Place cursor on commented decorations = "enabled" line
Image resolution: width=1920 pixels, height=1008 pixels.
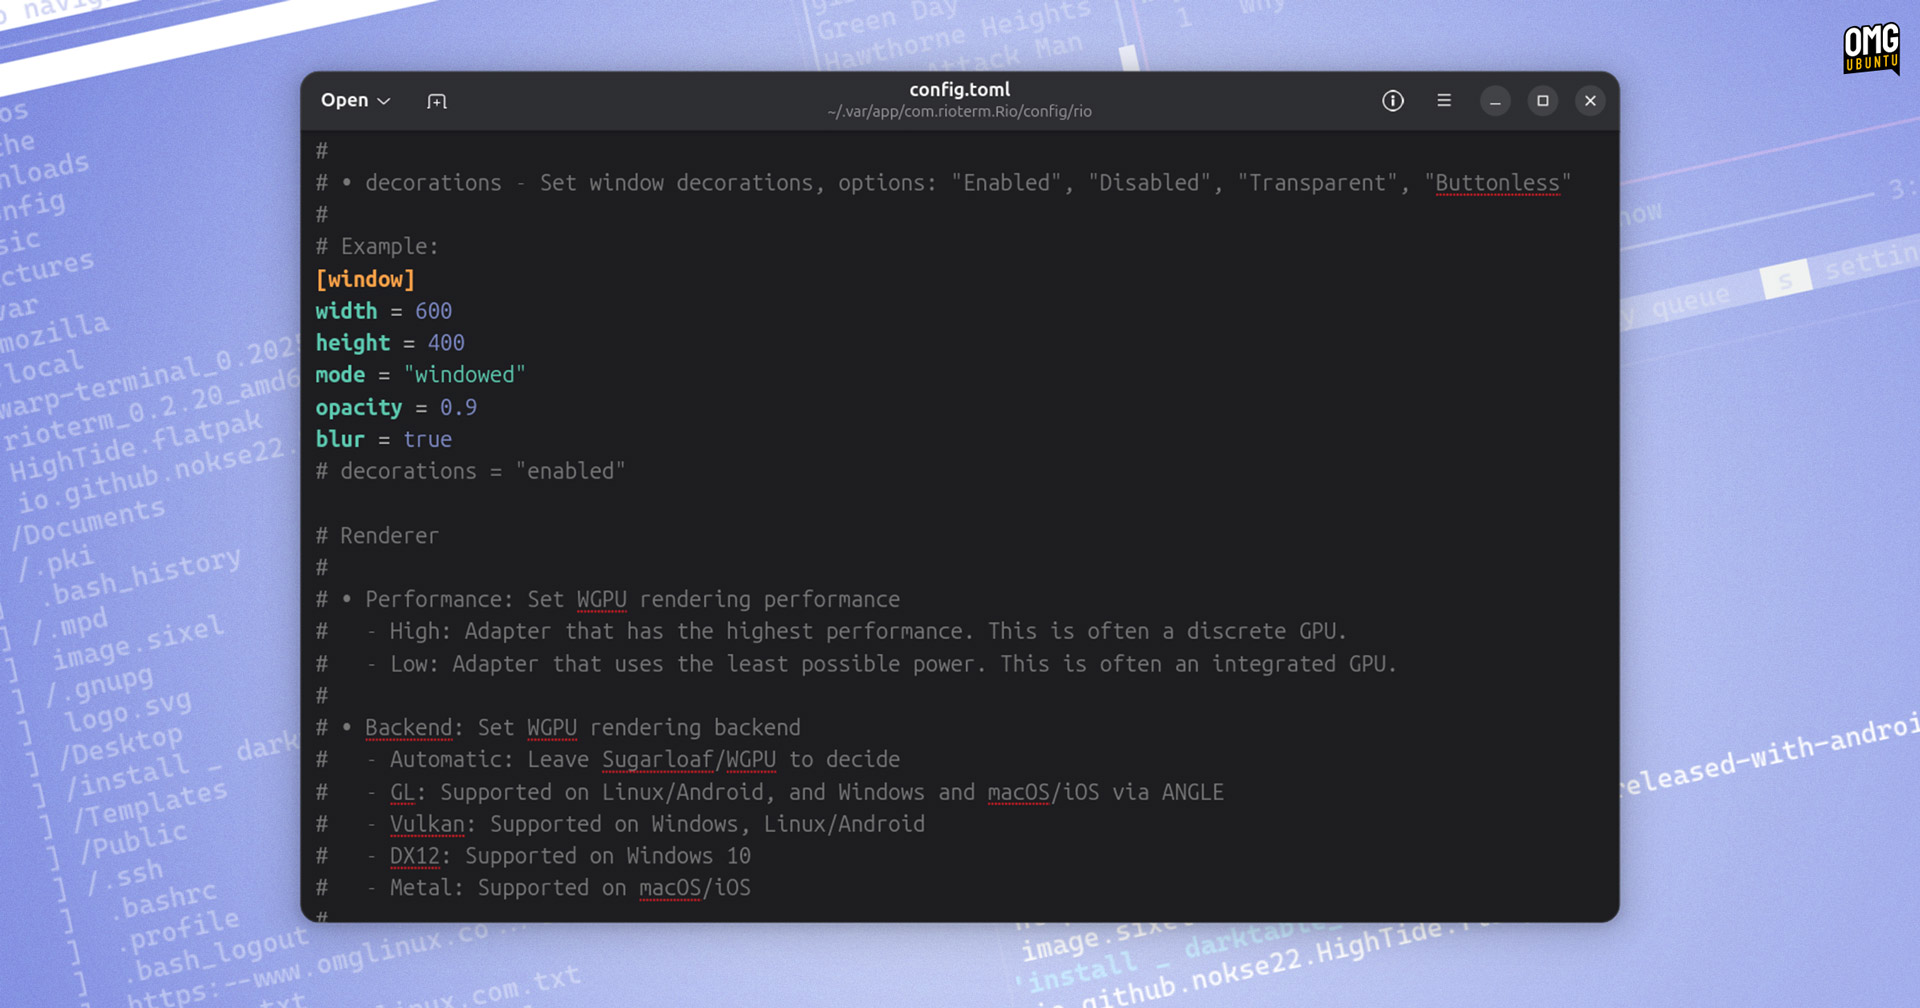[471, 471]
